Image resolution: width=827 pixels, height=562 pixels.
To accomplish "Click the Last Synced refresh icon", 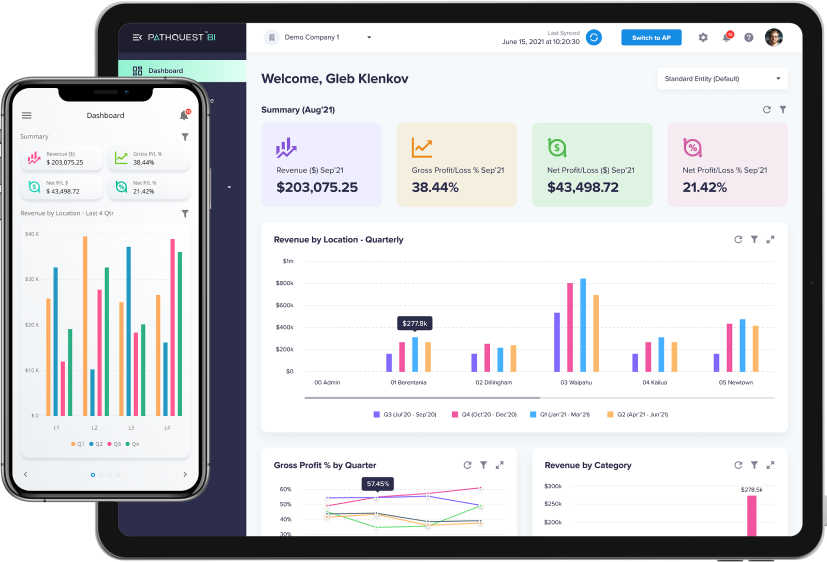I will click(594, 37).
